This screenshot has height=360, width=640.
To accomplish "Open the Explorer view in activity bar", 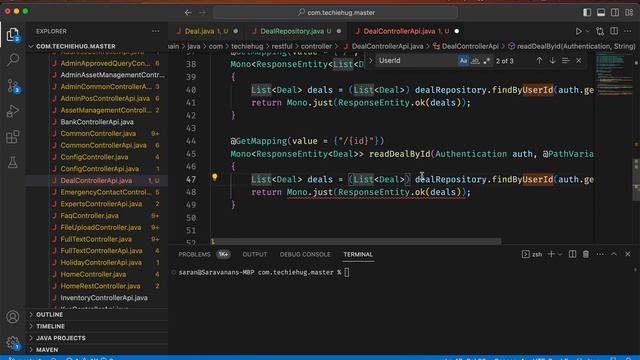I will [x=13, y=34].
